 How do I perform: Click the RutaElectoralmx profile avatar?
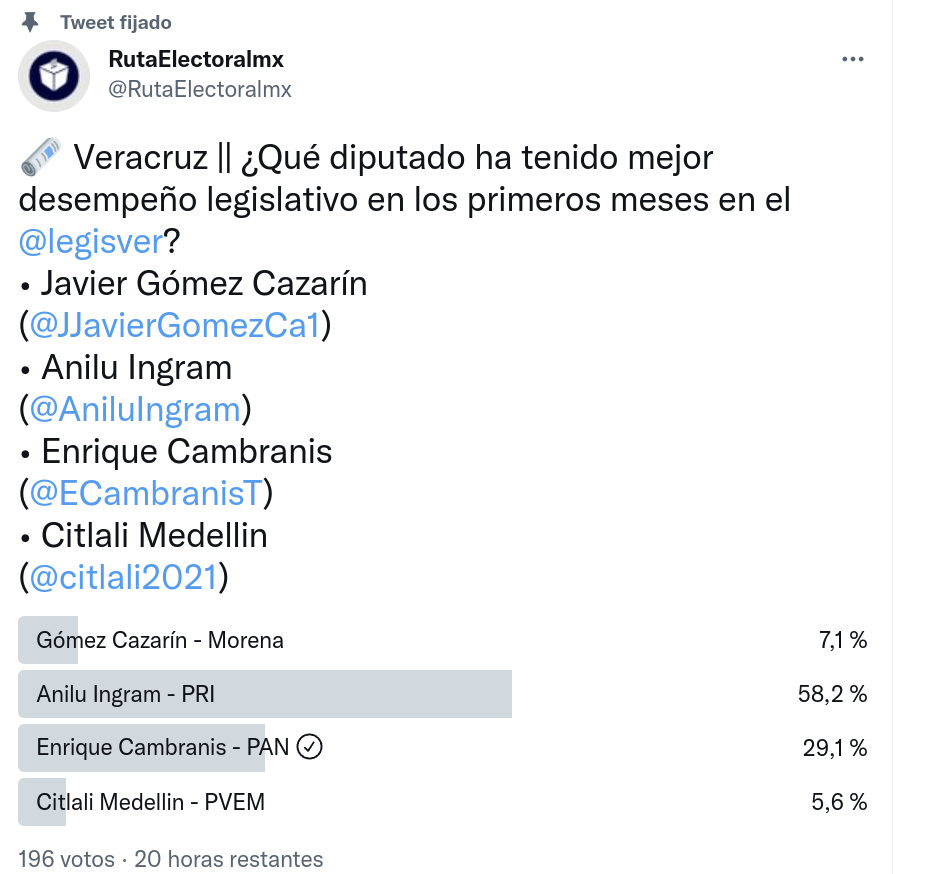pos(54,75)
